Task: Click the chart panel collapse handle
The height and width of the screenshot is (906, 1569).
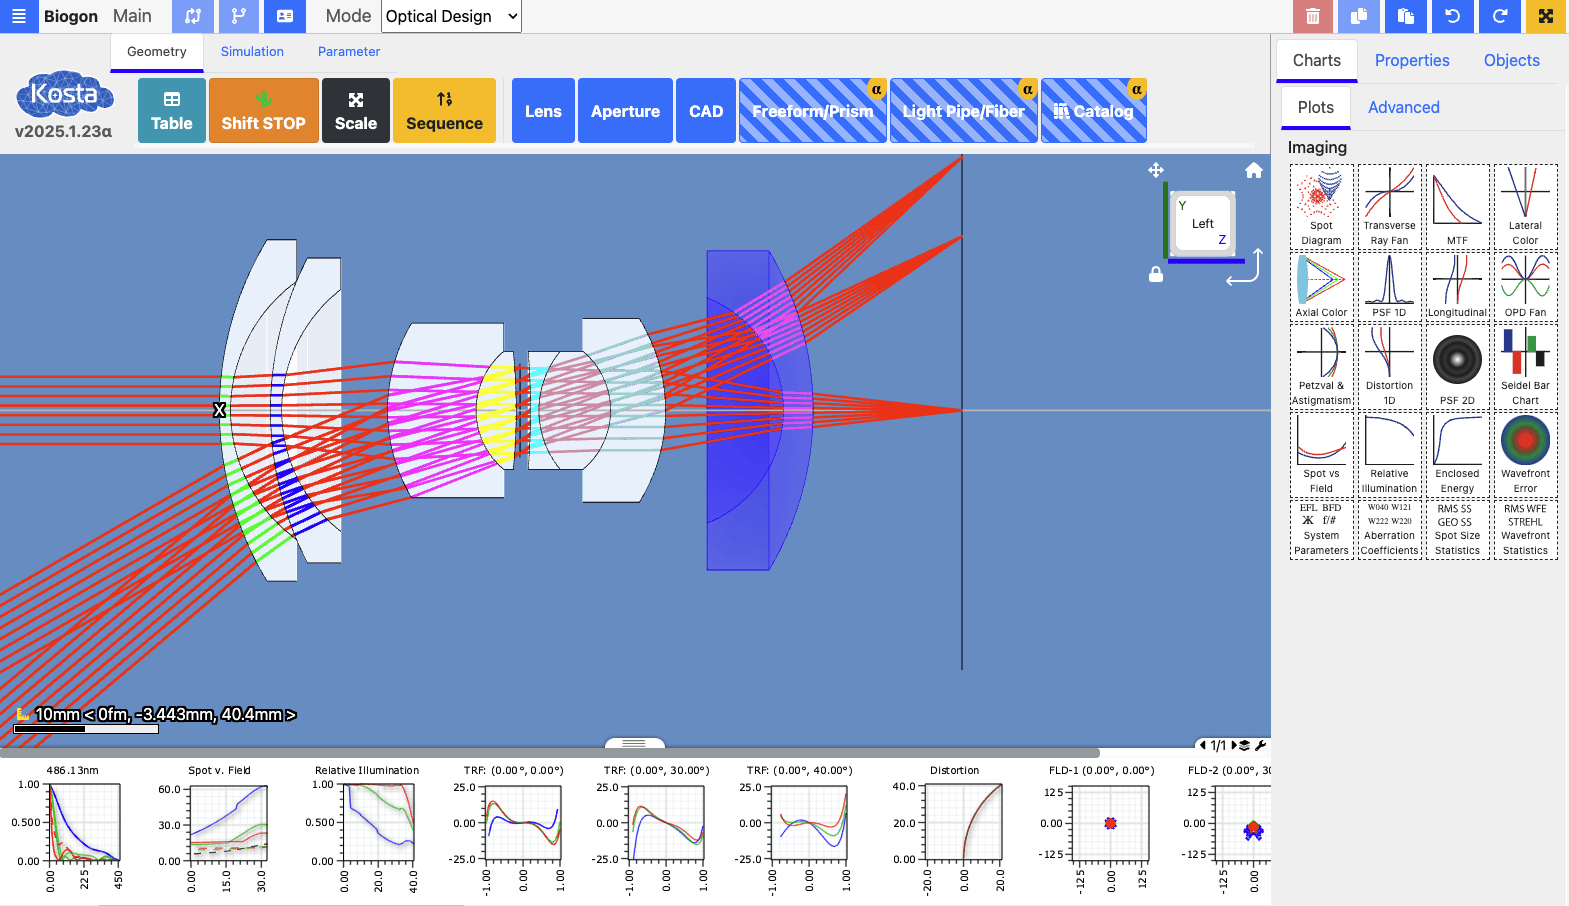Action: 635,743
